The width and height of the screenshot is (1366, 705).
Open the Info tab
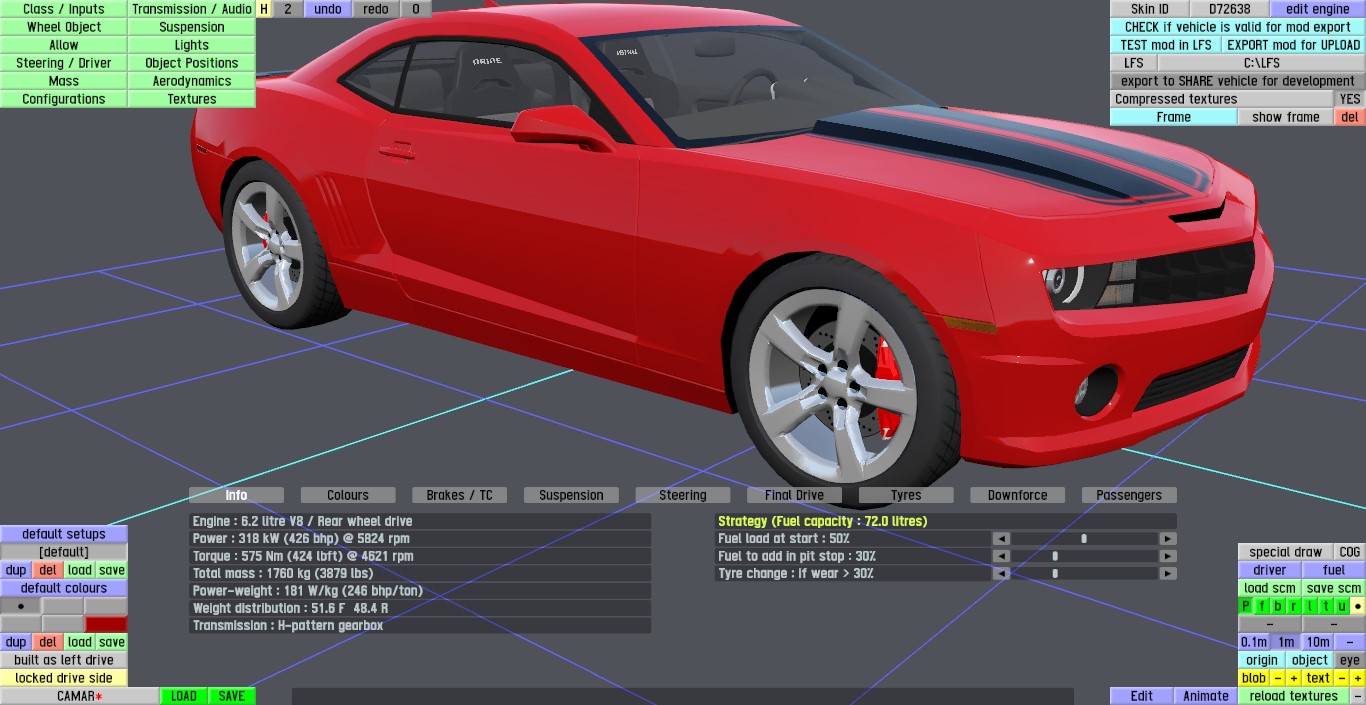237,495
